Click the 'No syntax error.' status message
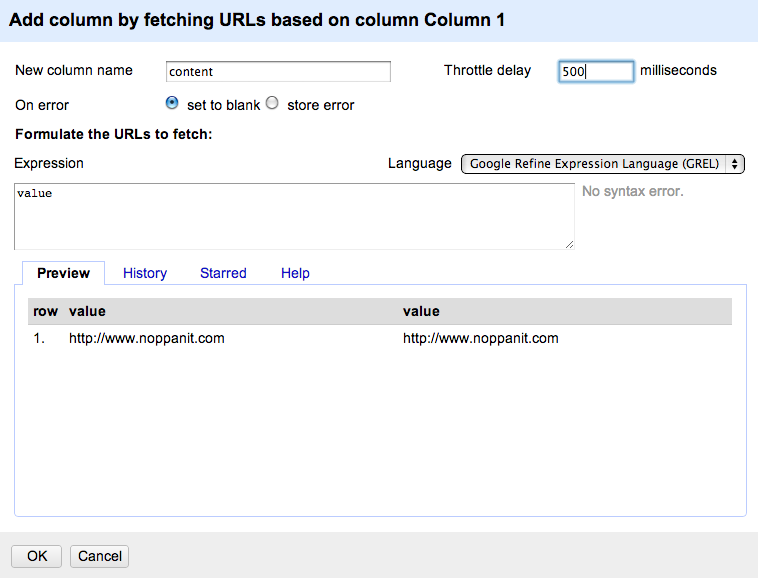 coord(633,191)
